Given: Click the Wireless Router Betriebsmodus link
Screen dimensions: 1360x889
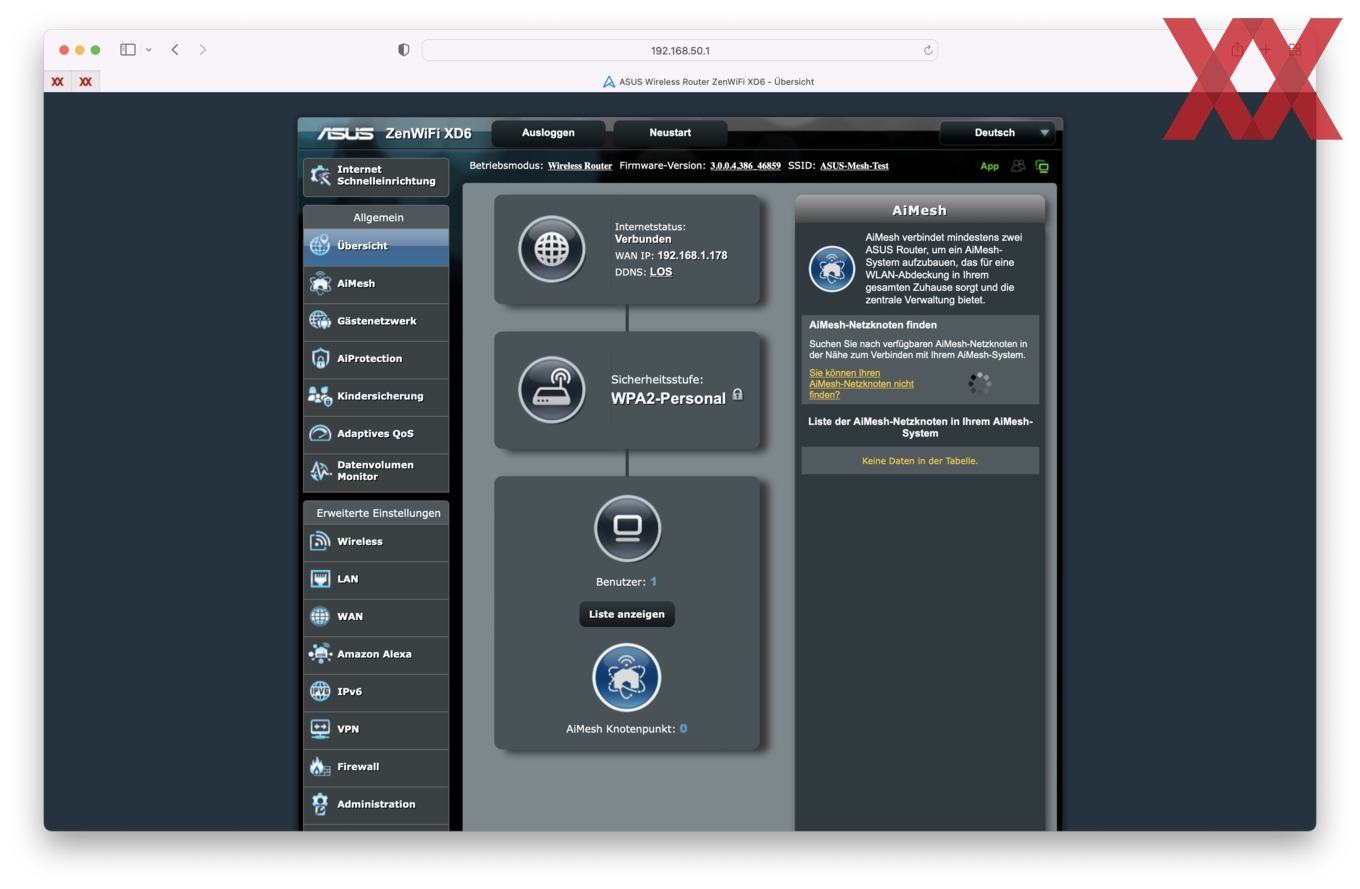Looking at the screenshot, I should [580, 166].
